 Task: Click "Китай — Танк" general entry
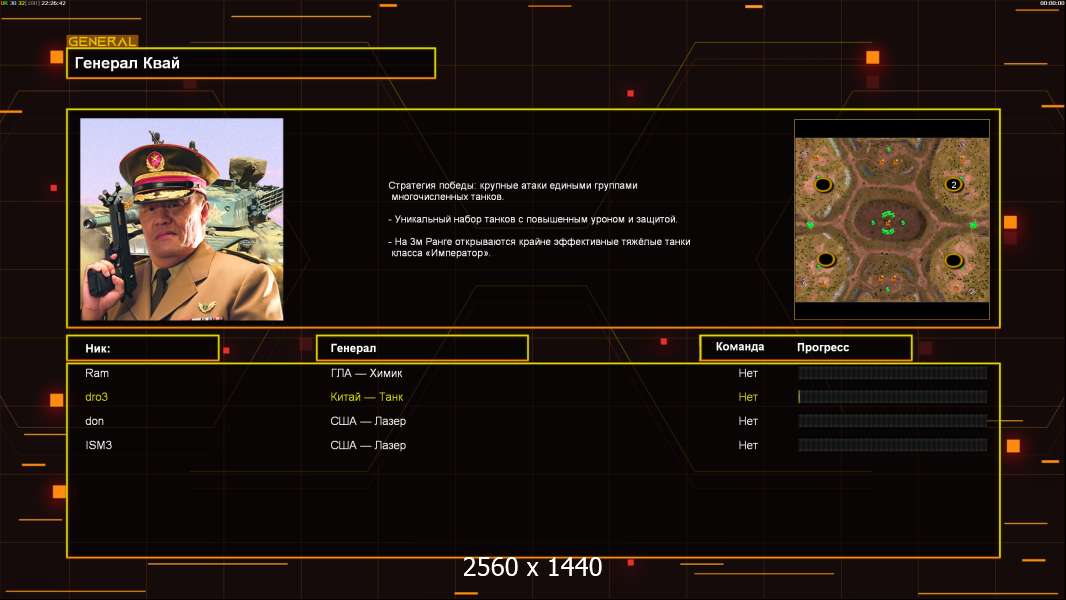(366, 397)
